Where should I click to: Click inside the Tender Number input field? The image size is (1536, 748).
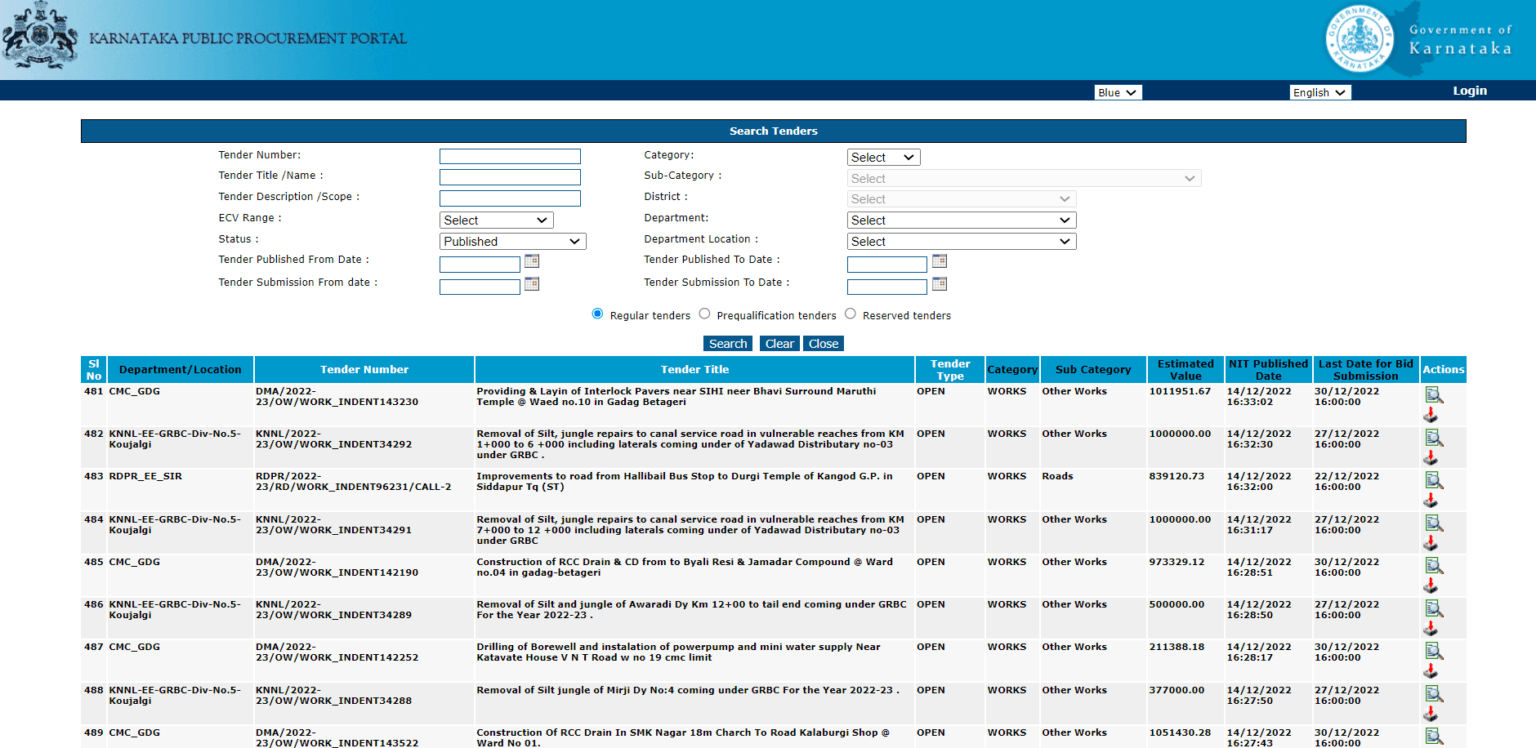tap(509, 155)
